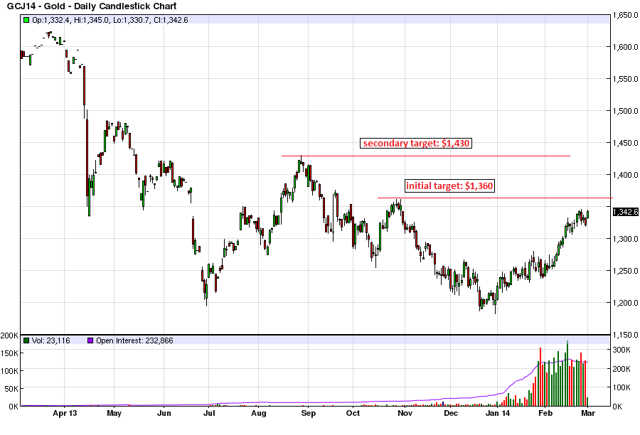
Task: Click the Jan 14 date axis label
Action: (x=498, y=413)
